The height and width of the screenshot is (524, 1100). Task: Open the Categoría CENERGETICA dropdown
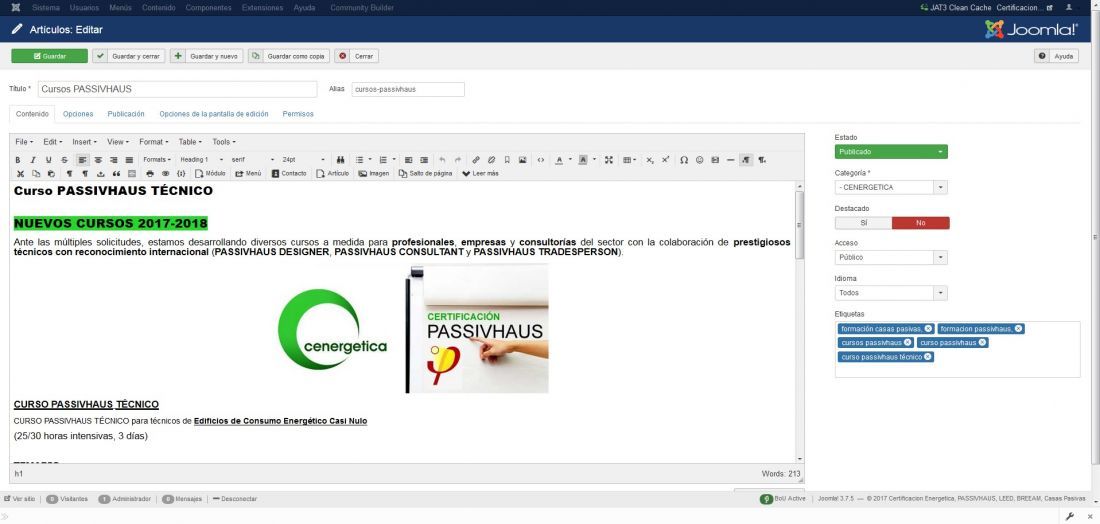[891, 187]
